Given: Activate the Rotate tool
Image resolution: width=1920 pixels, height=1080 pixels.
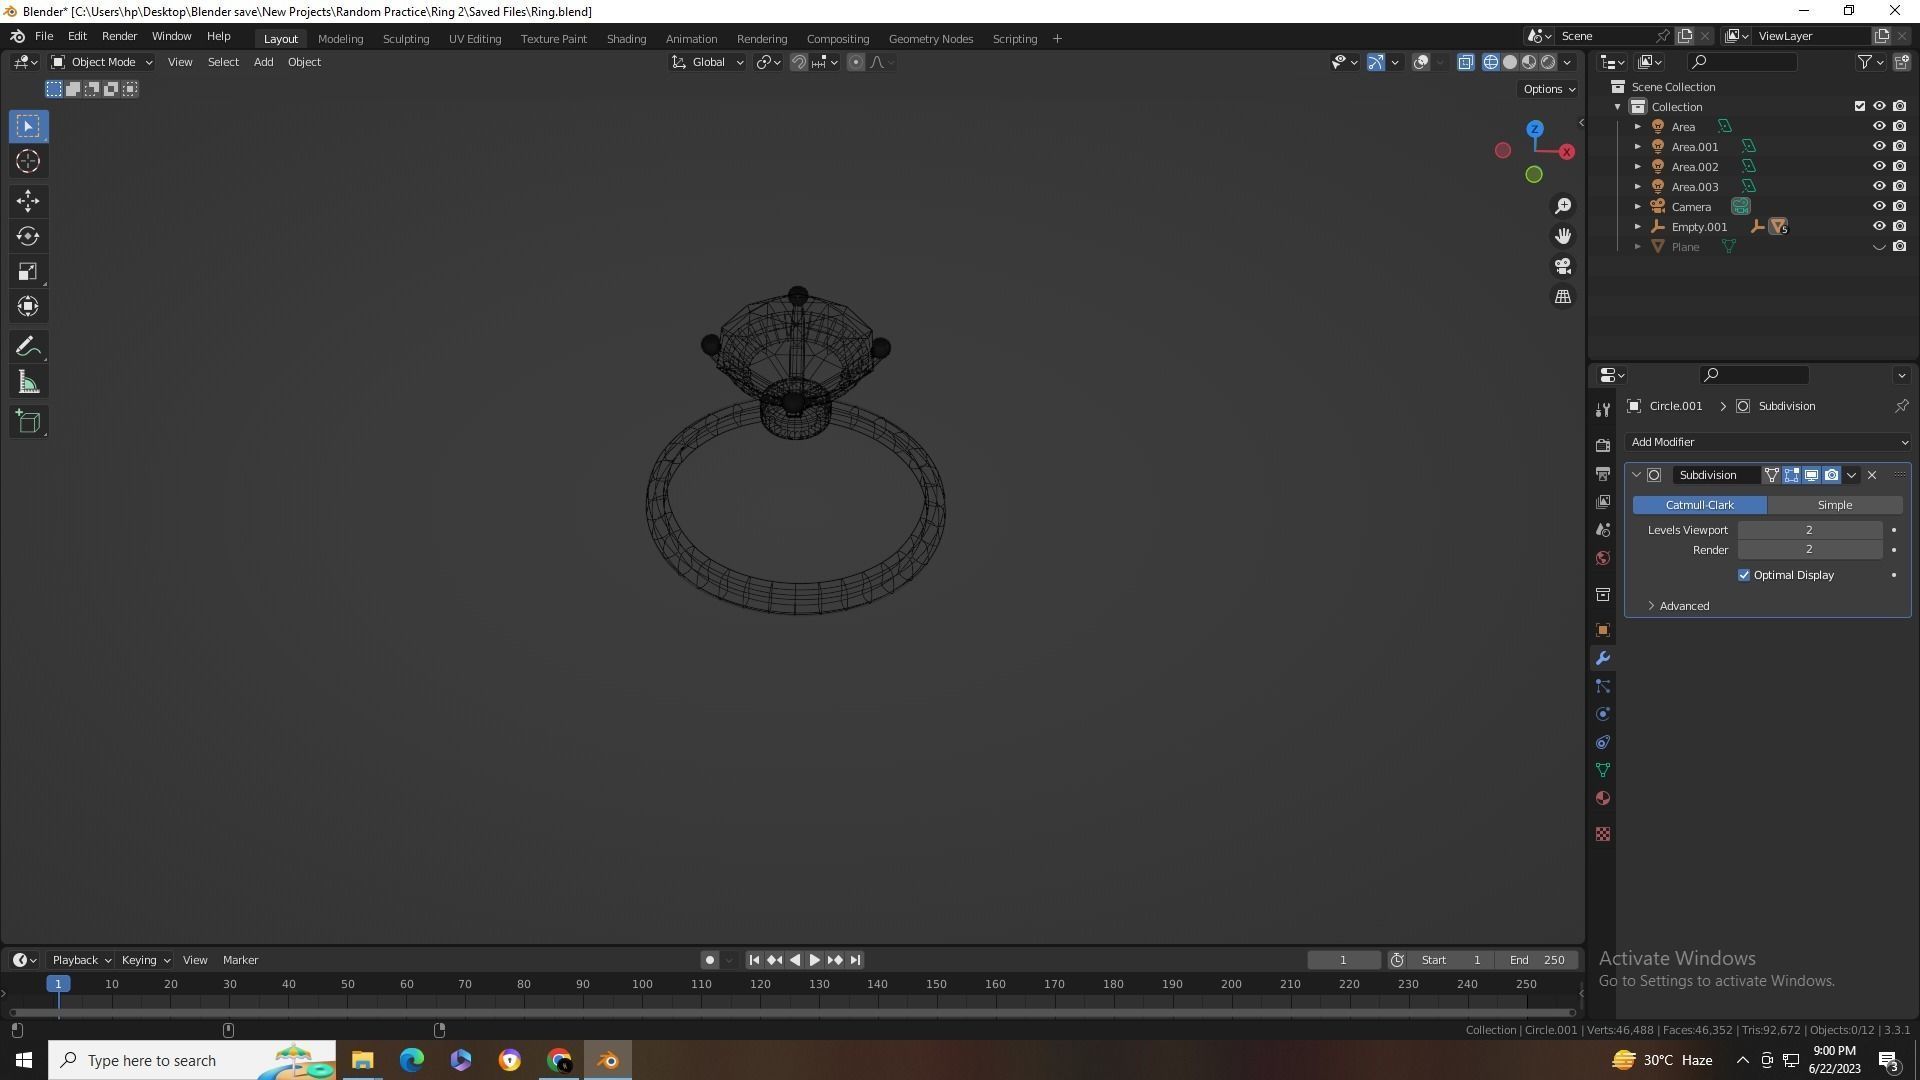Looking at the screenshot, I should 28,236.
